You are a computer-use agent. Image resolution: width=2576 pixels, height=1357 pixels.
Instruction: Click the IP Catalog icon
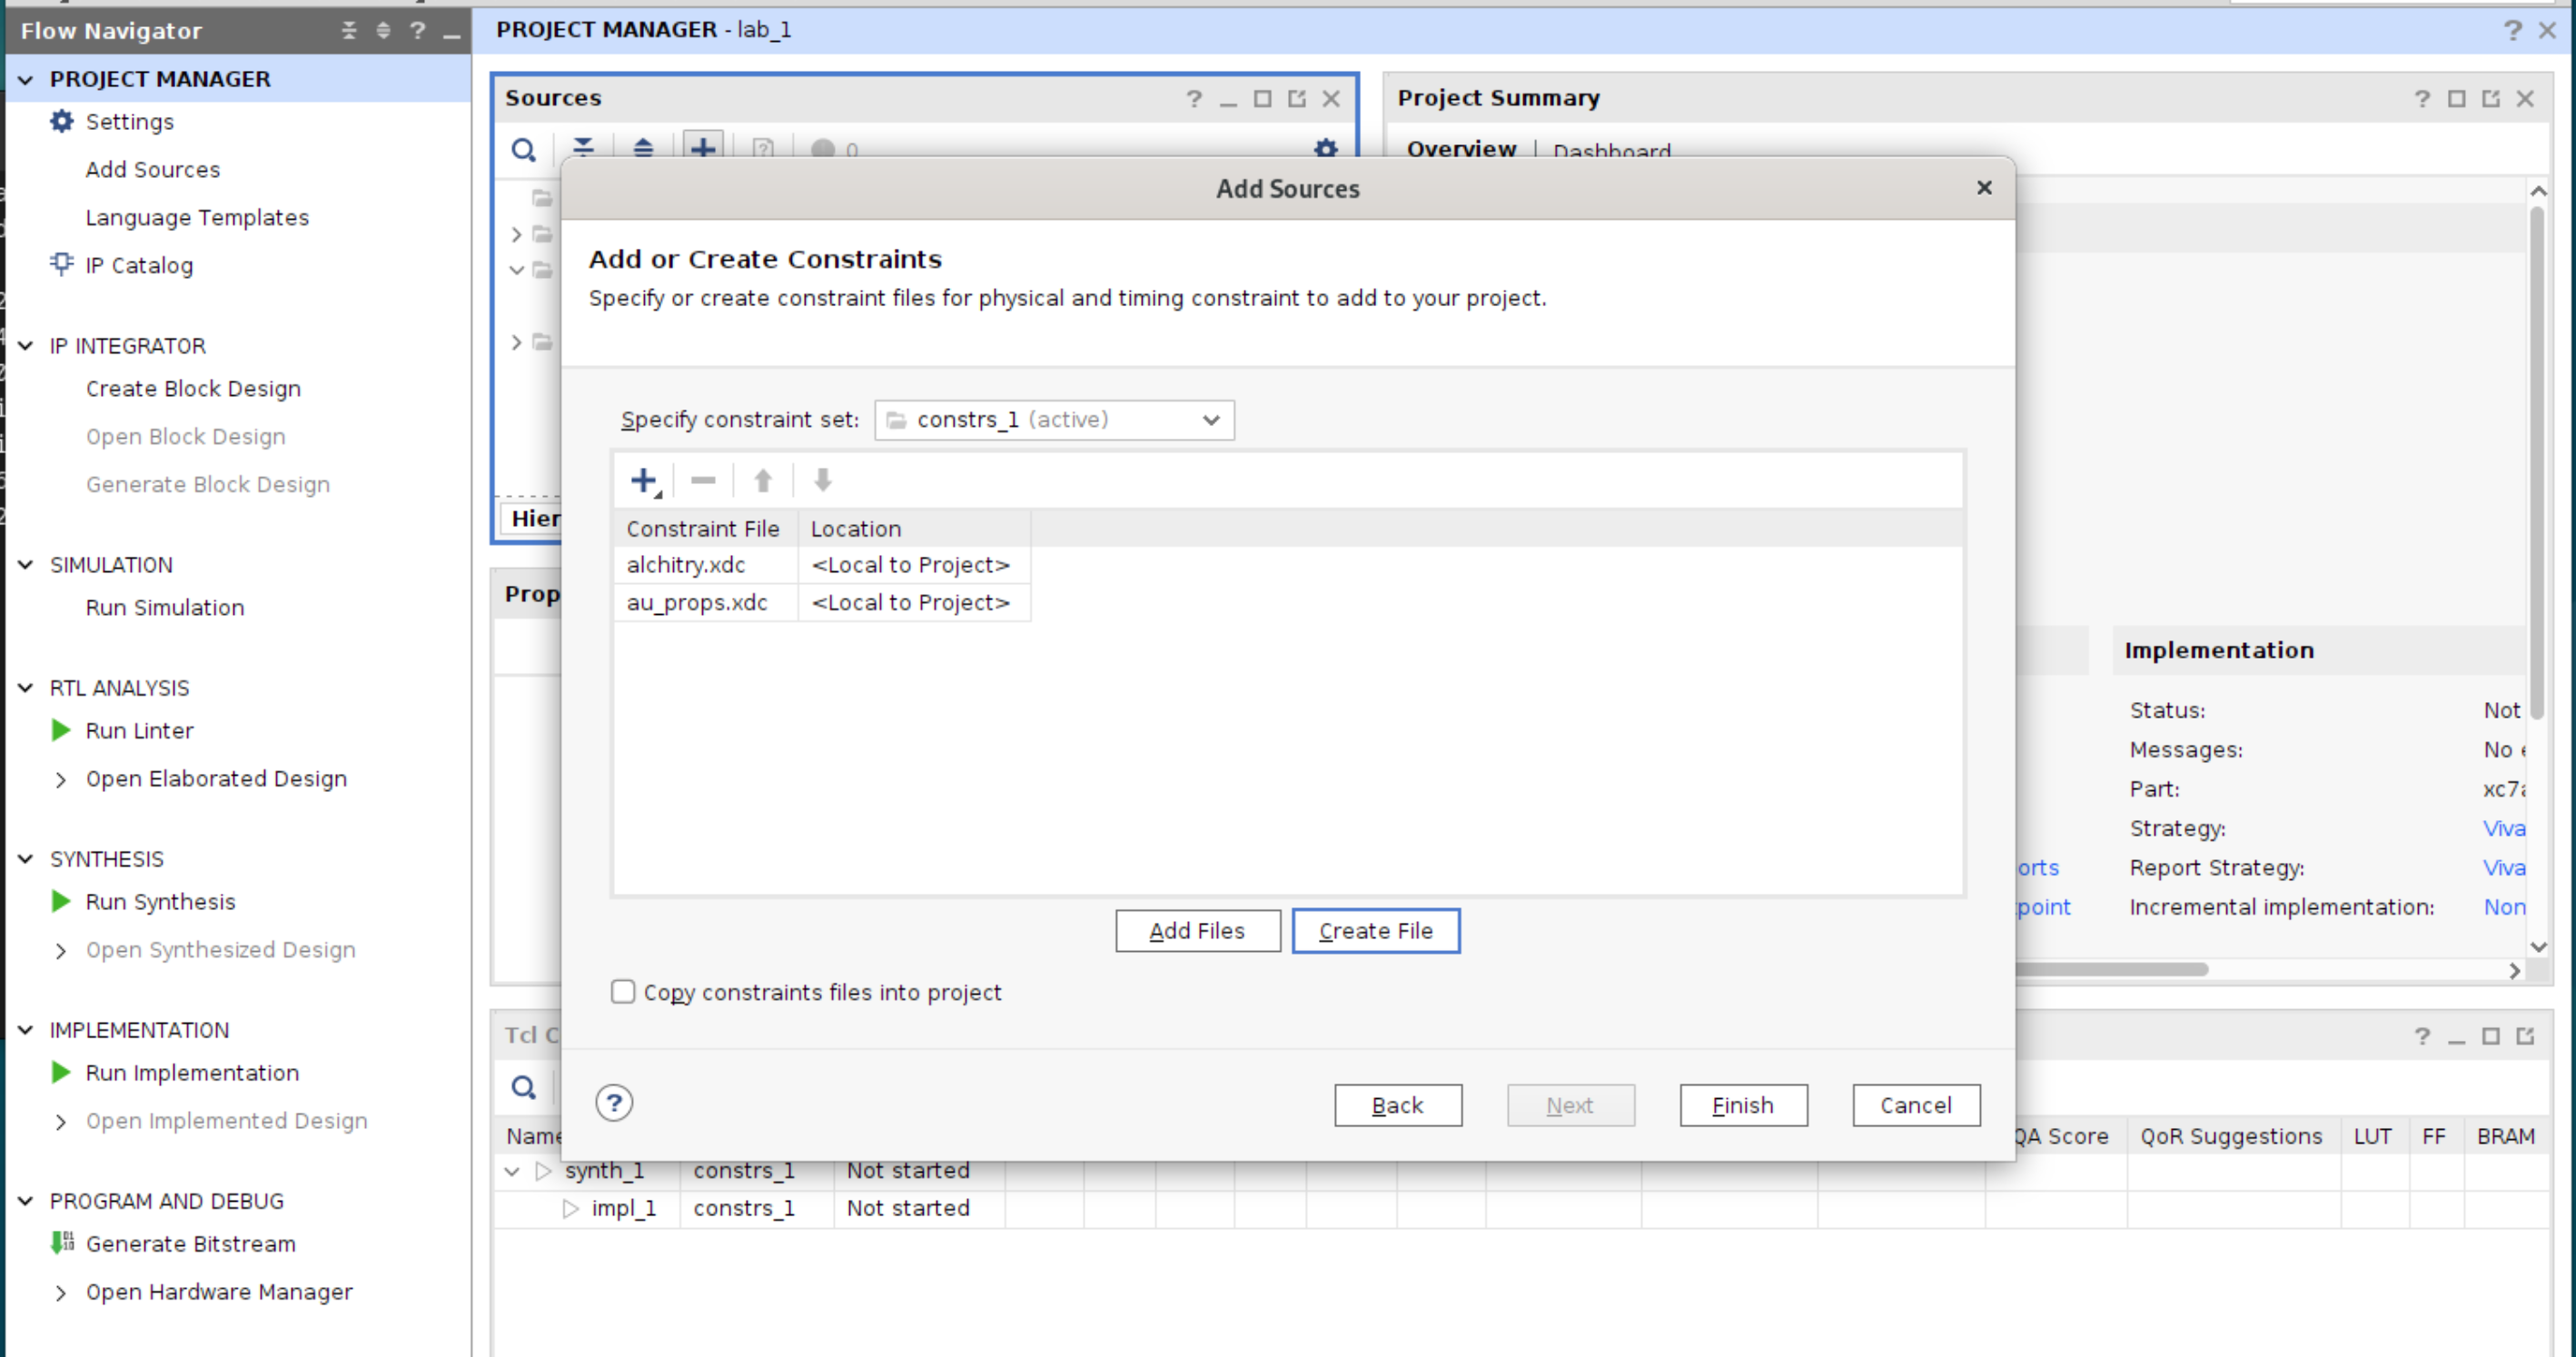[x=62, y=264]
